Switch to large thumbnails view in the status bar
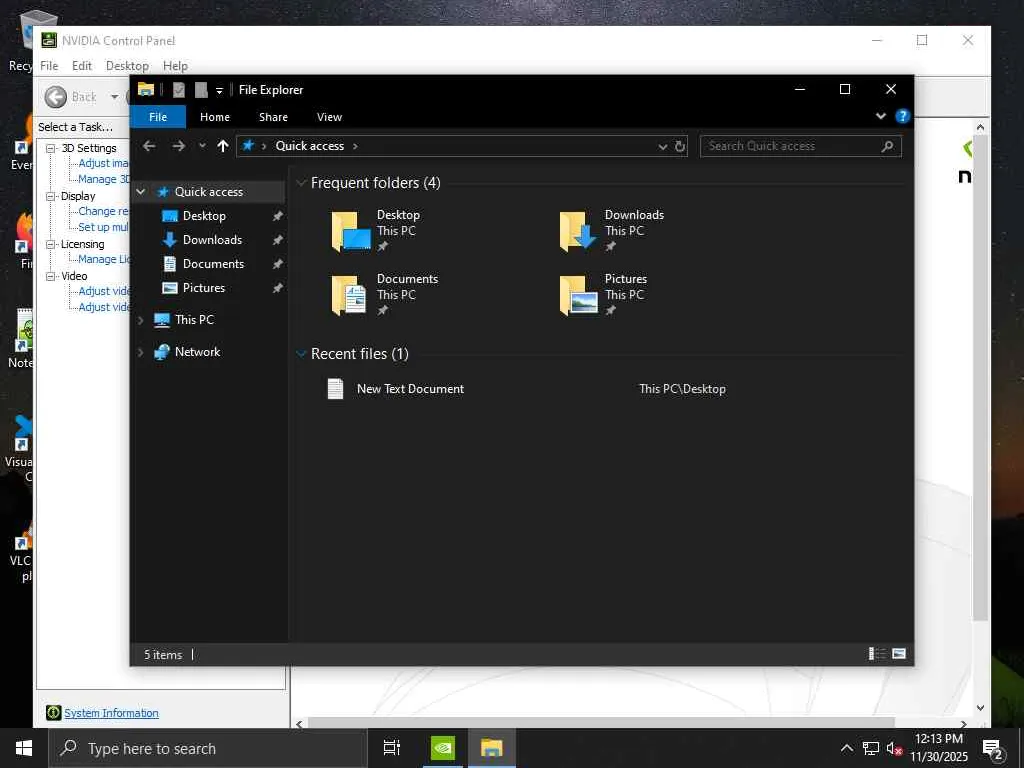The width and height of the screenshot is (1024, 768). pyautogui.click(x=899, y=654)
